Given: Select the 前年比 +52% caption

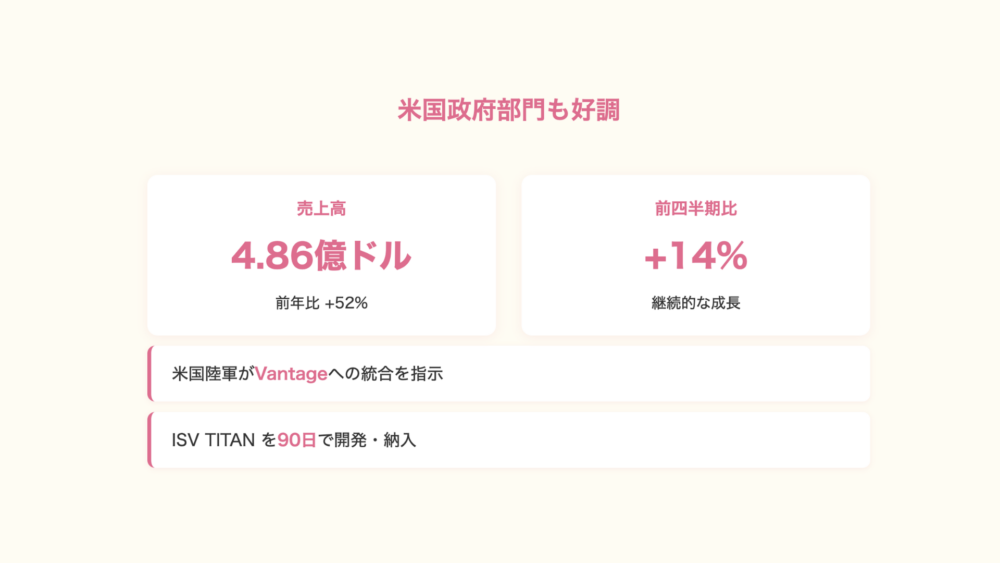Looking at the screenshot, I should pyautogui.click(x=321, y=302).
